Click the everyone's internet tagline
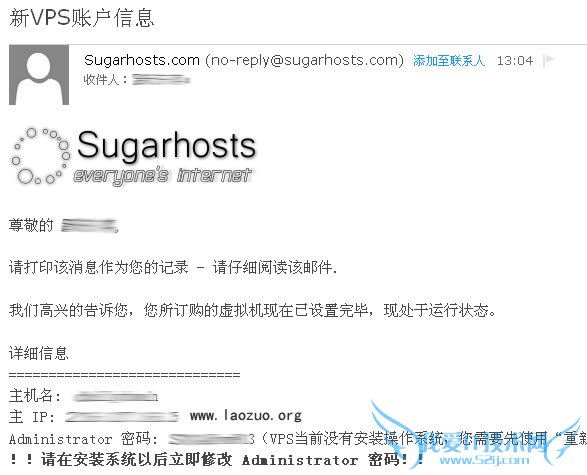Screen dimensions: 587x475 pos(162,176)
